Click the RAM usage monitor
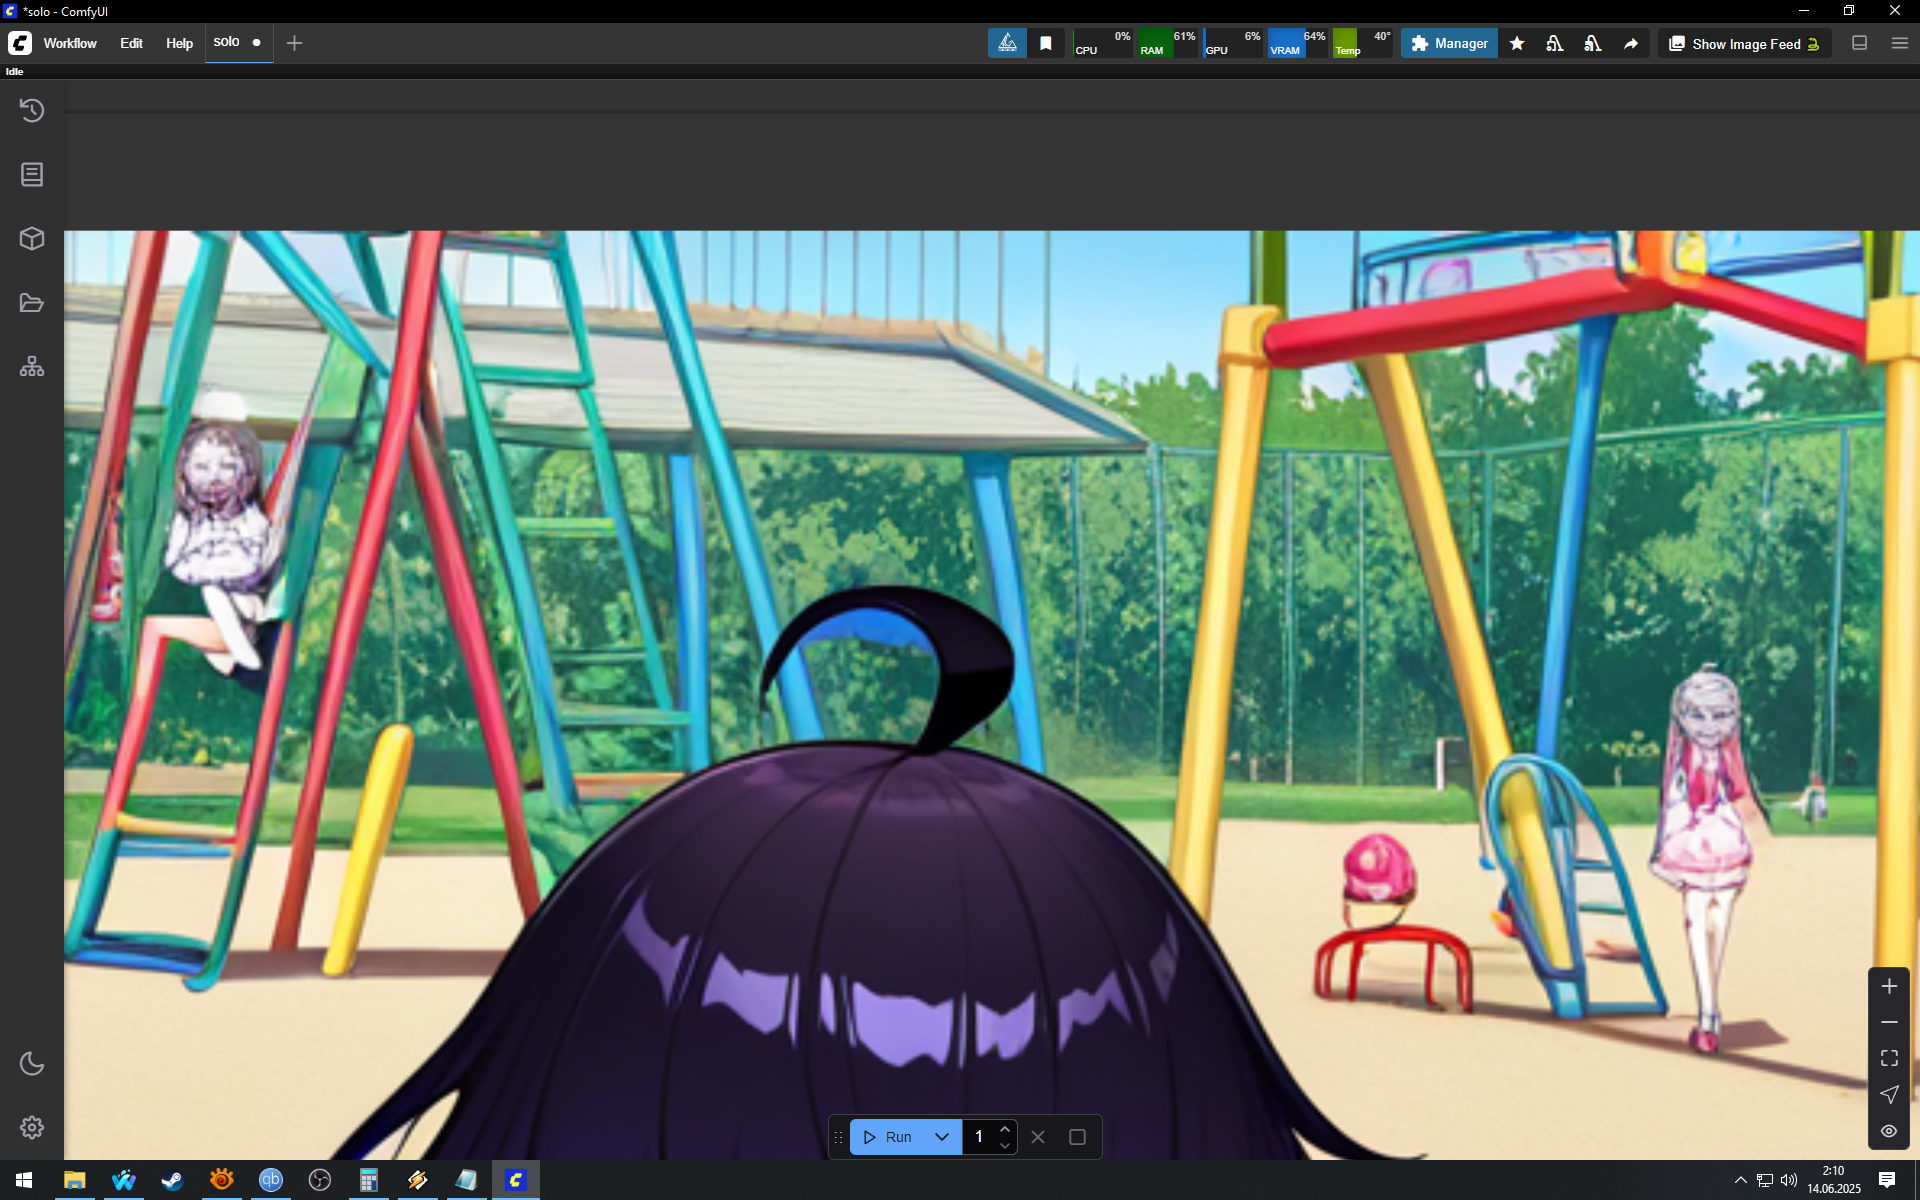 [1167, 43]
